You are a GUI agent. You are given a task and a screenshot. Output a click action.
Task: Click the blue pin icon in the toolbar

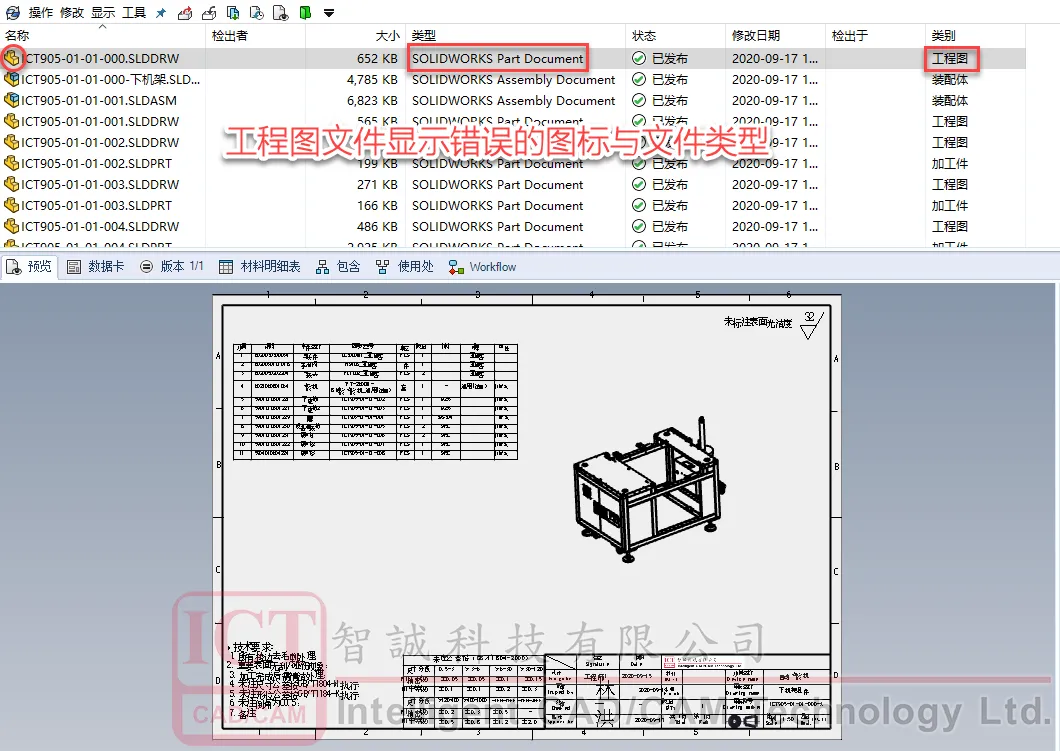pyautogui.click(x=161, y=13)
